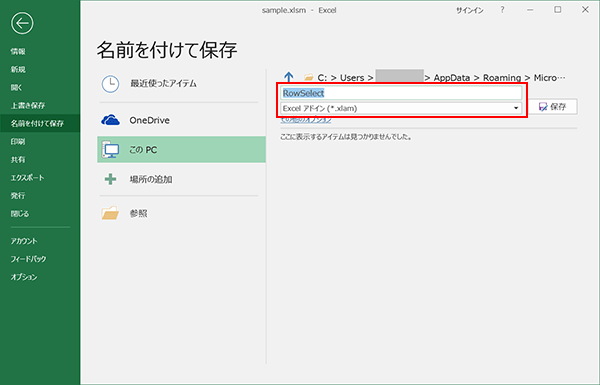
Task: Open the help question mark icon
Action: pos(502,10)
